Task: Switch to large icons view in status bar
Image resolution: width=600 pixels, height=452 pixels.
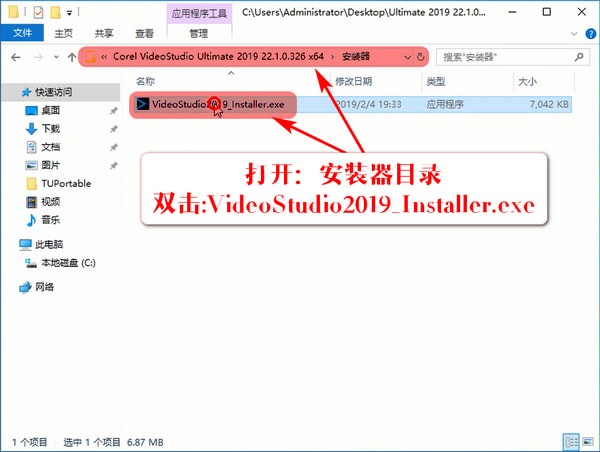Action: (x=588, y=442)
